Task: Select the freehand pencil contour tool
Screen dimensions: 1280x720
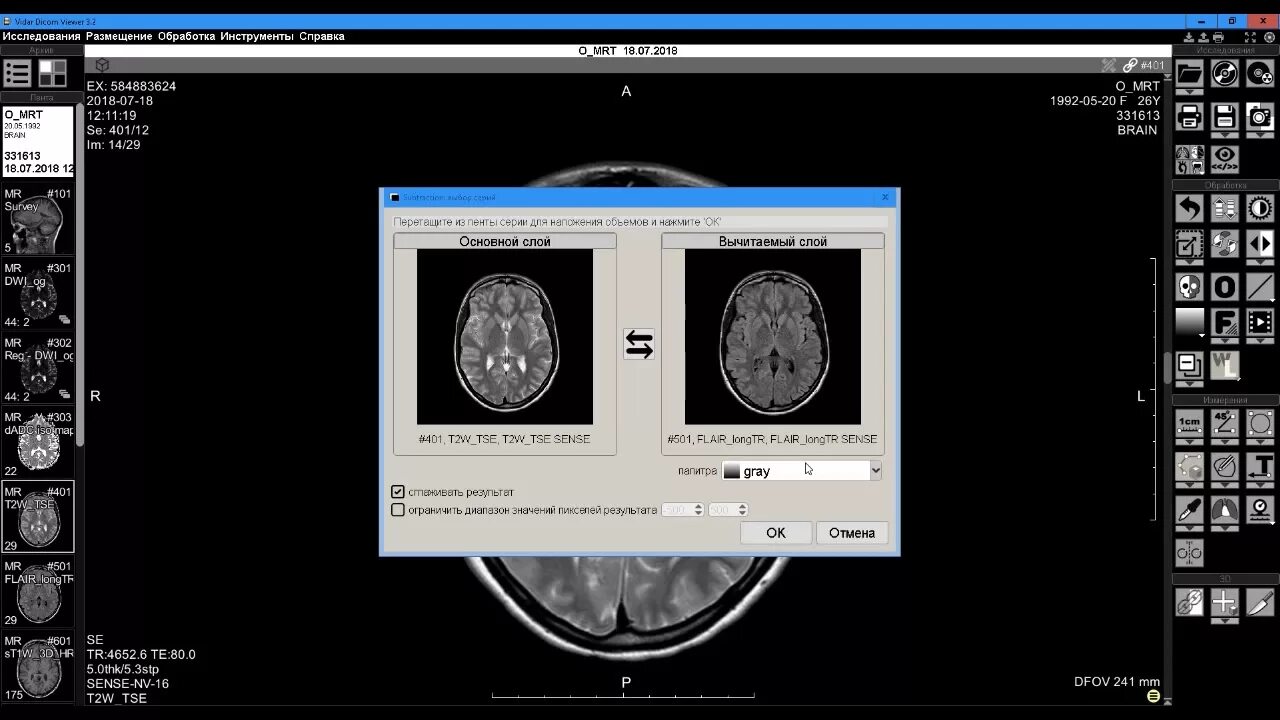Action: tap(1225, 466)
